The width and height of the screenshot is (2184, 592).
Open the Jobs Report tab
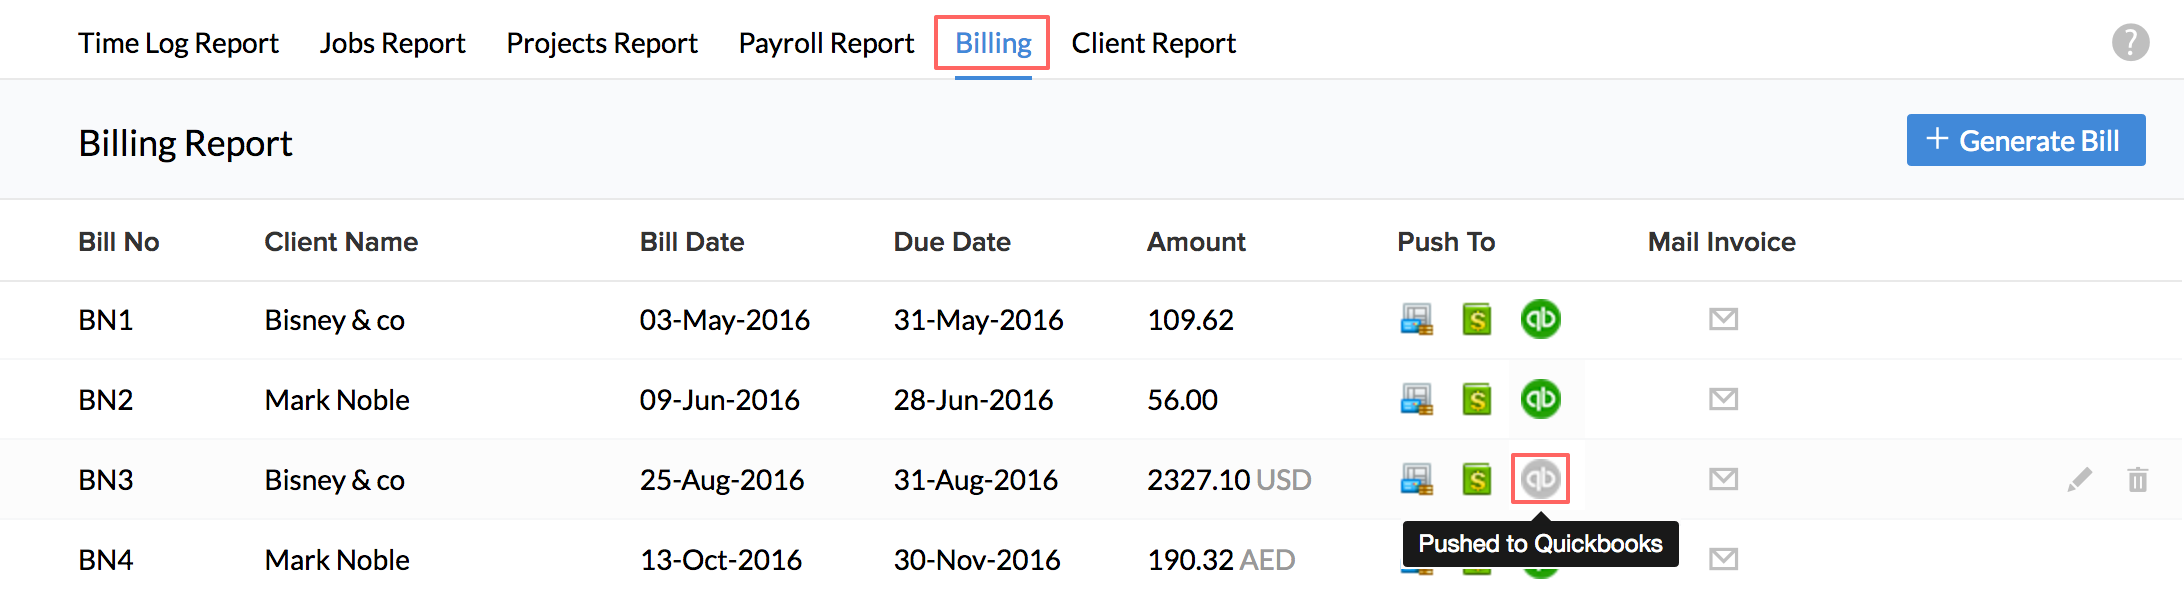[392, 44]
